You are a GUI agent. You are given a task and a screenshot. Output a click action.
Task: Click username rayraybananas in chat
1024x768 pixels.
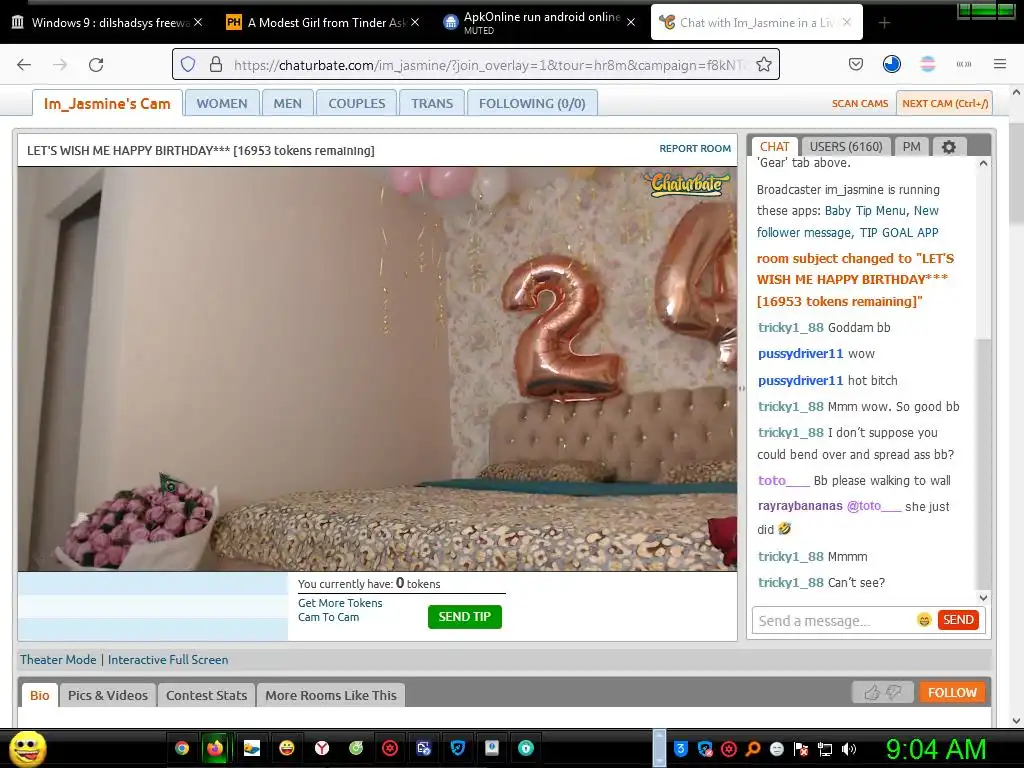click(x=800, y=506)
